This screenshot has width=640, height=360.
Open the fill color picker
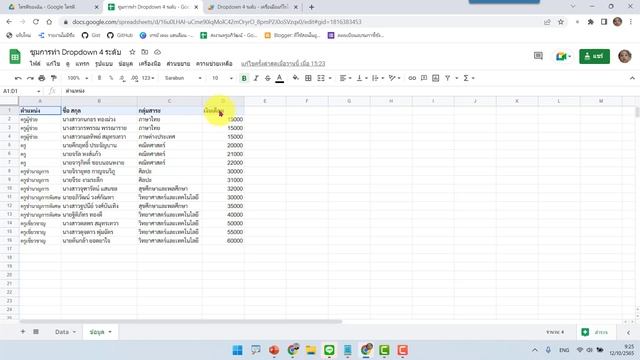tap(296, 78)
